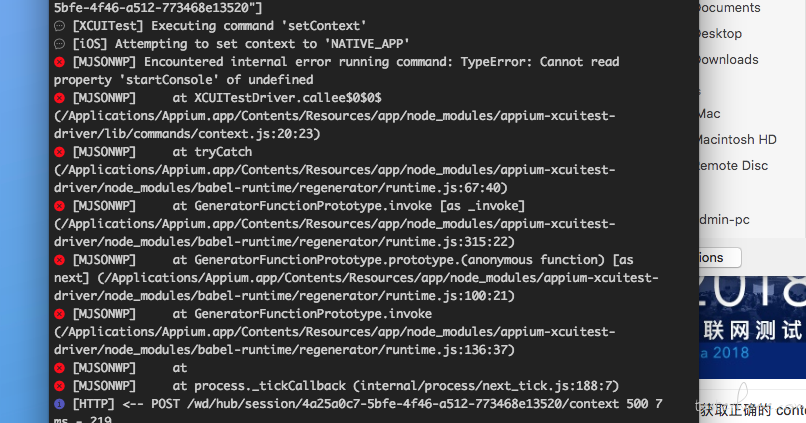Click the error icon beside 'GeneratorFunctionPrototype.invoke' runtime.js:136

(x=60, y=314)
